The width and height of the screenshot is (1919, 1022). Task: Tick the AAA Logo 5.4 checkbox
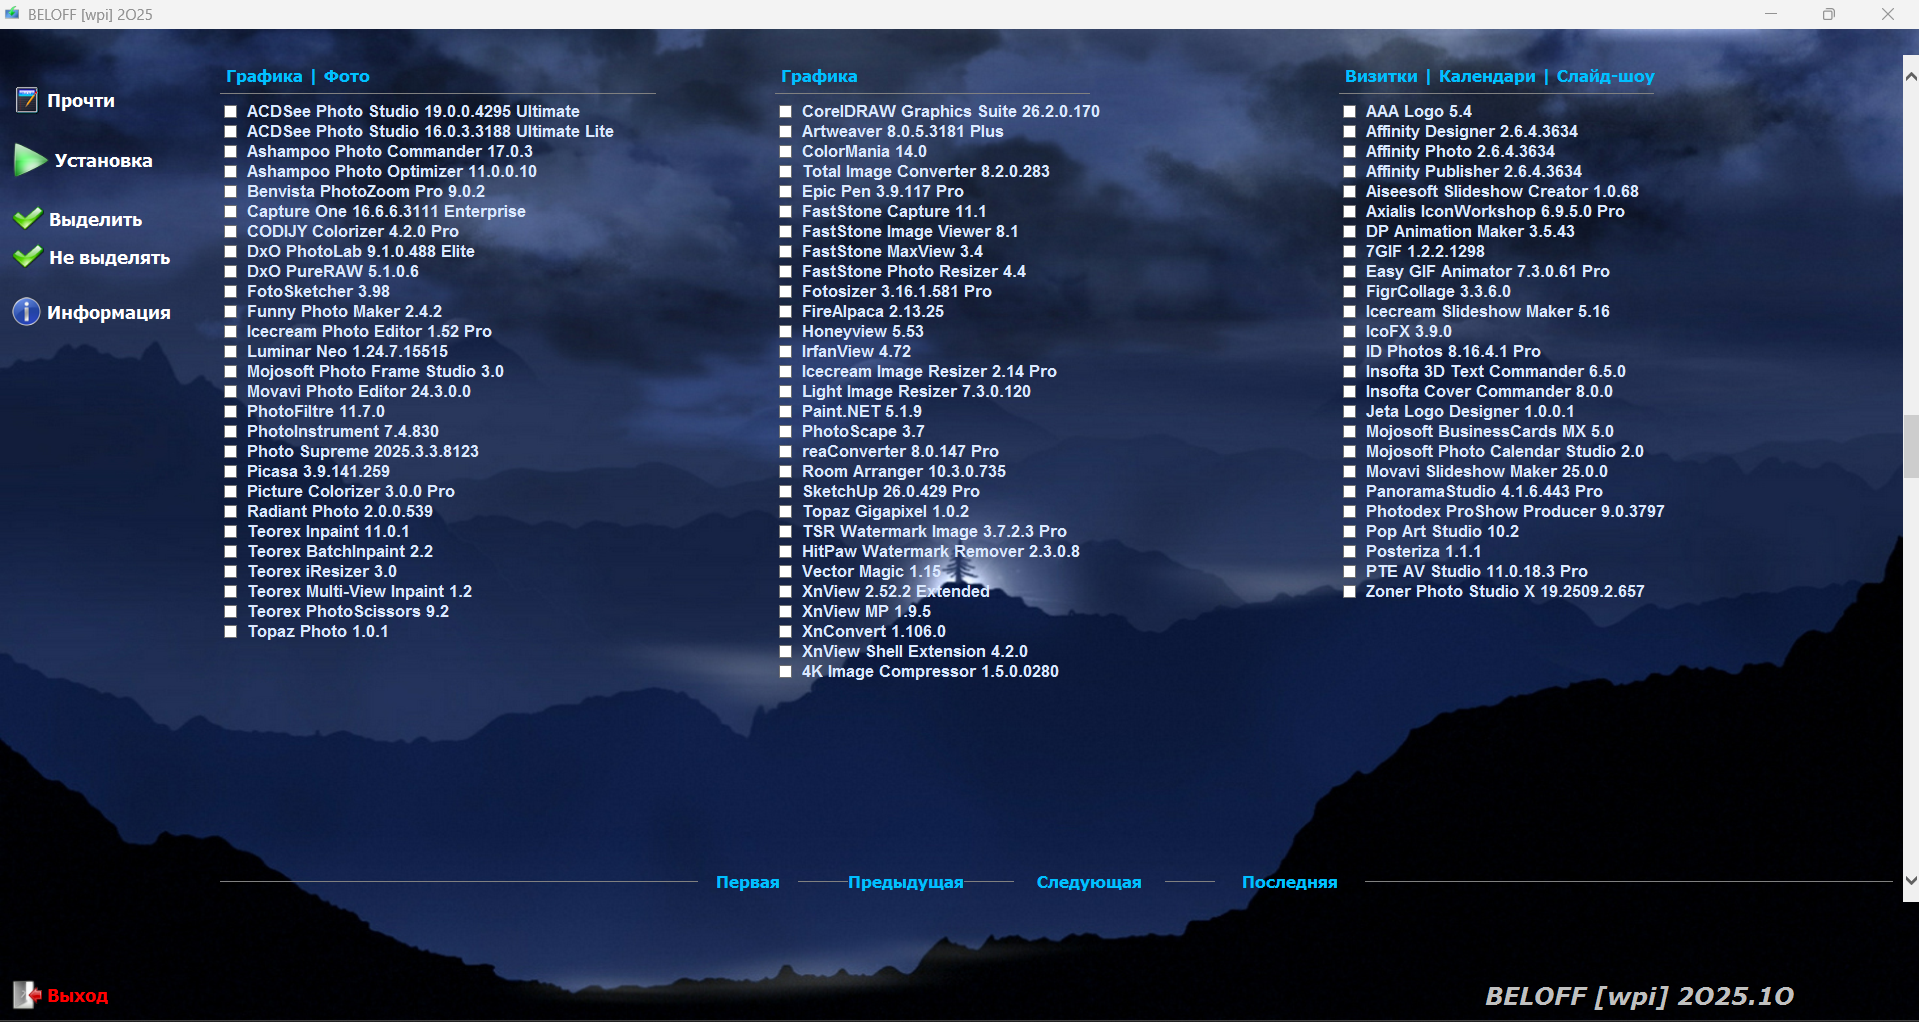coord(1350,112)
